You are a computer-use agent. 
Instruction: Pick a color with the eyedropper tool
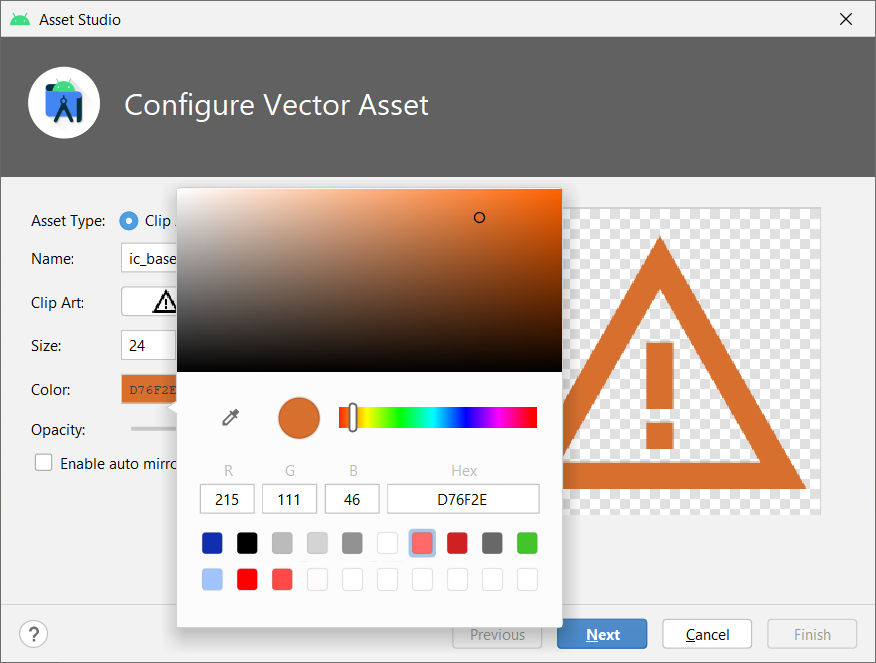pos(230,417)
